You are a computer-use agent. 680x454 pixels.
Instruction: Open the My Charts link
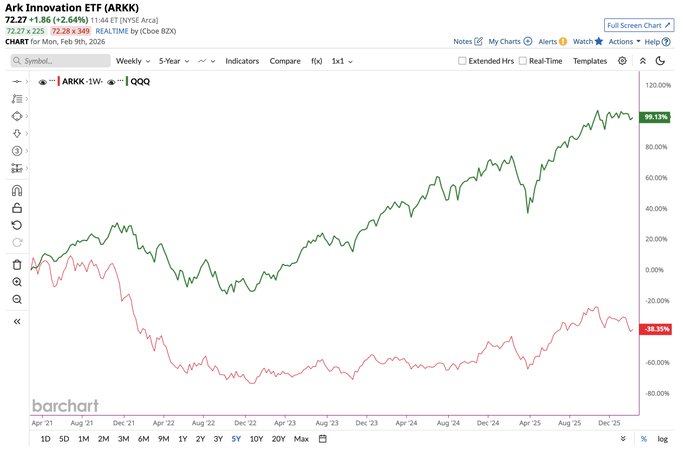[x=510, y=42]
